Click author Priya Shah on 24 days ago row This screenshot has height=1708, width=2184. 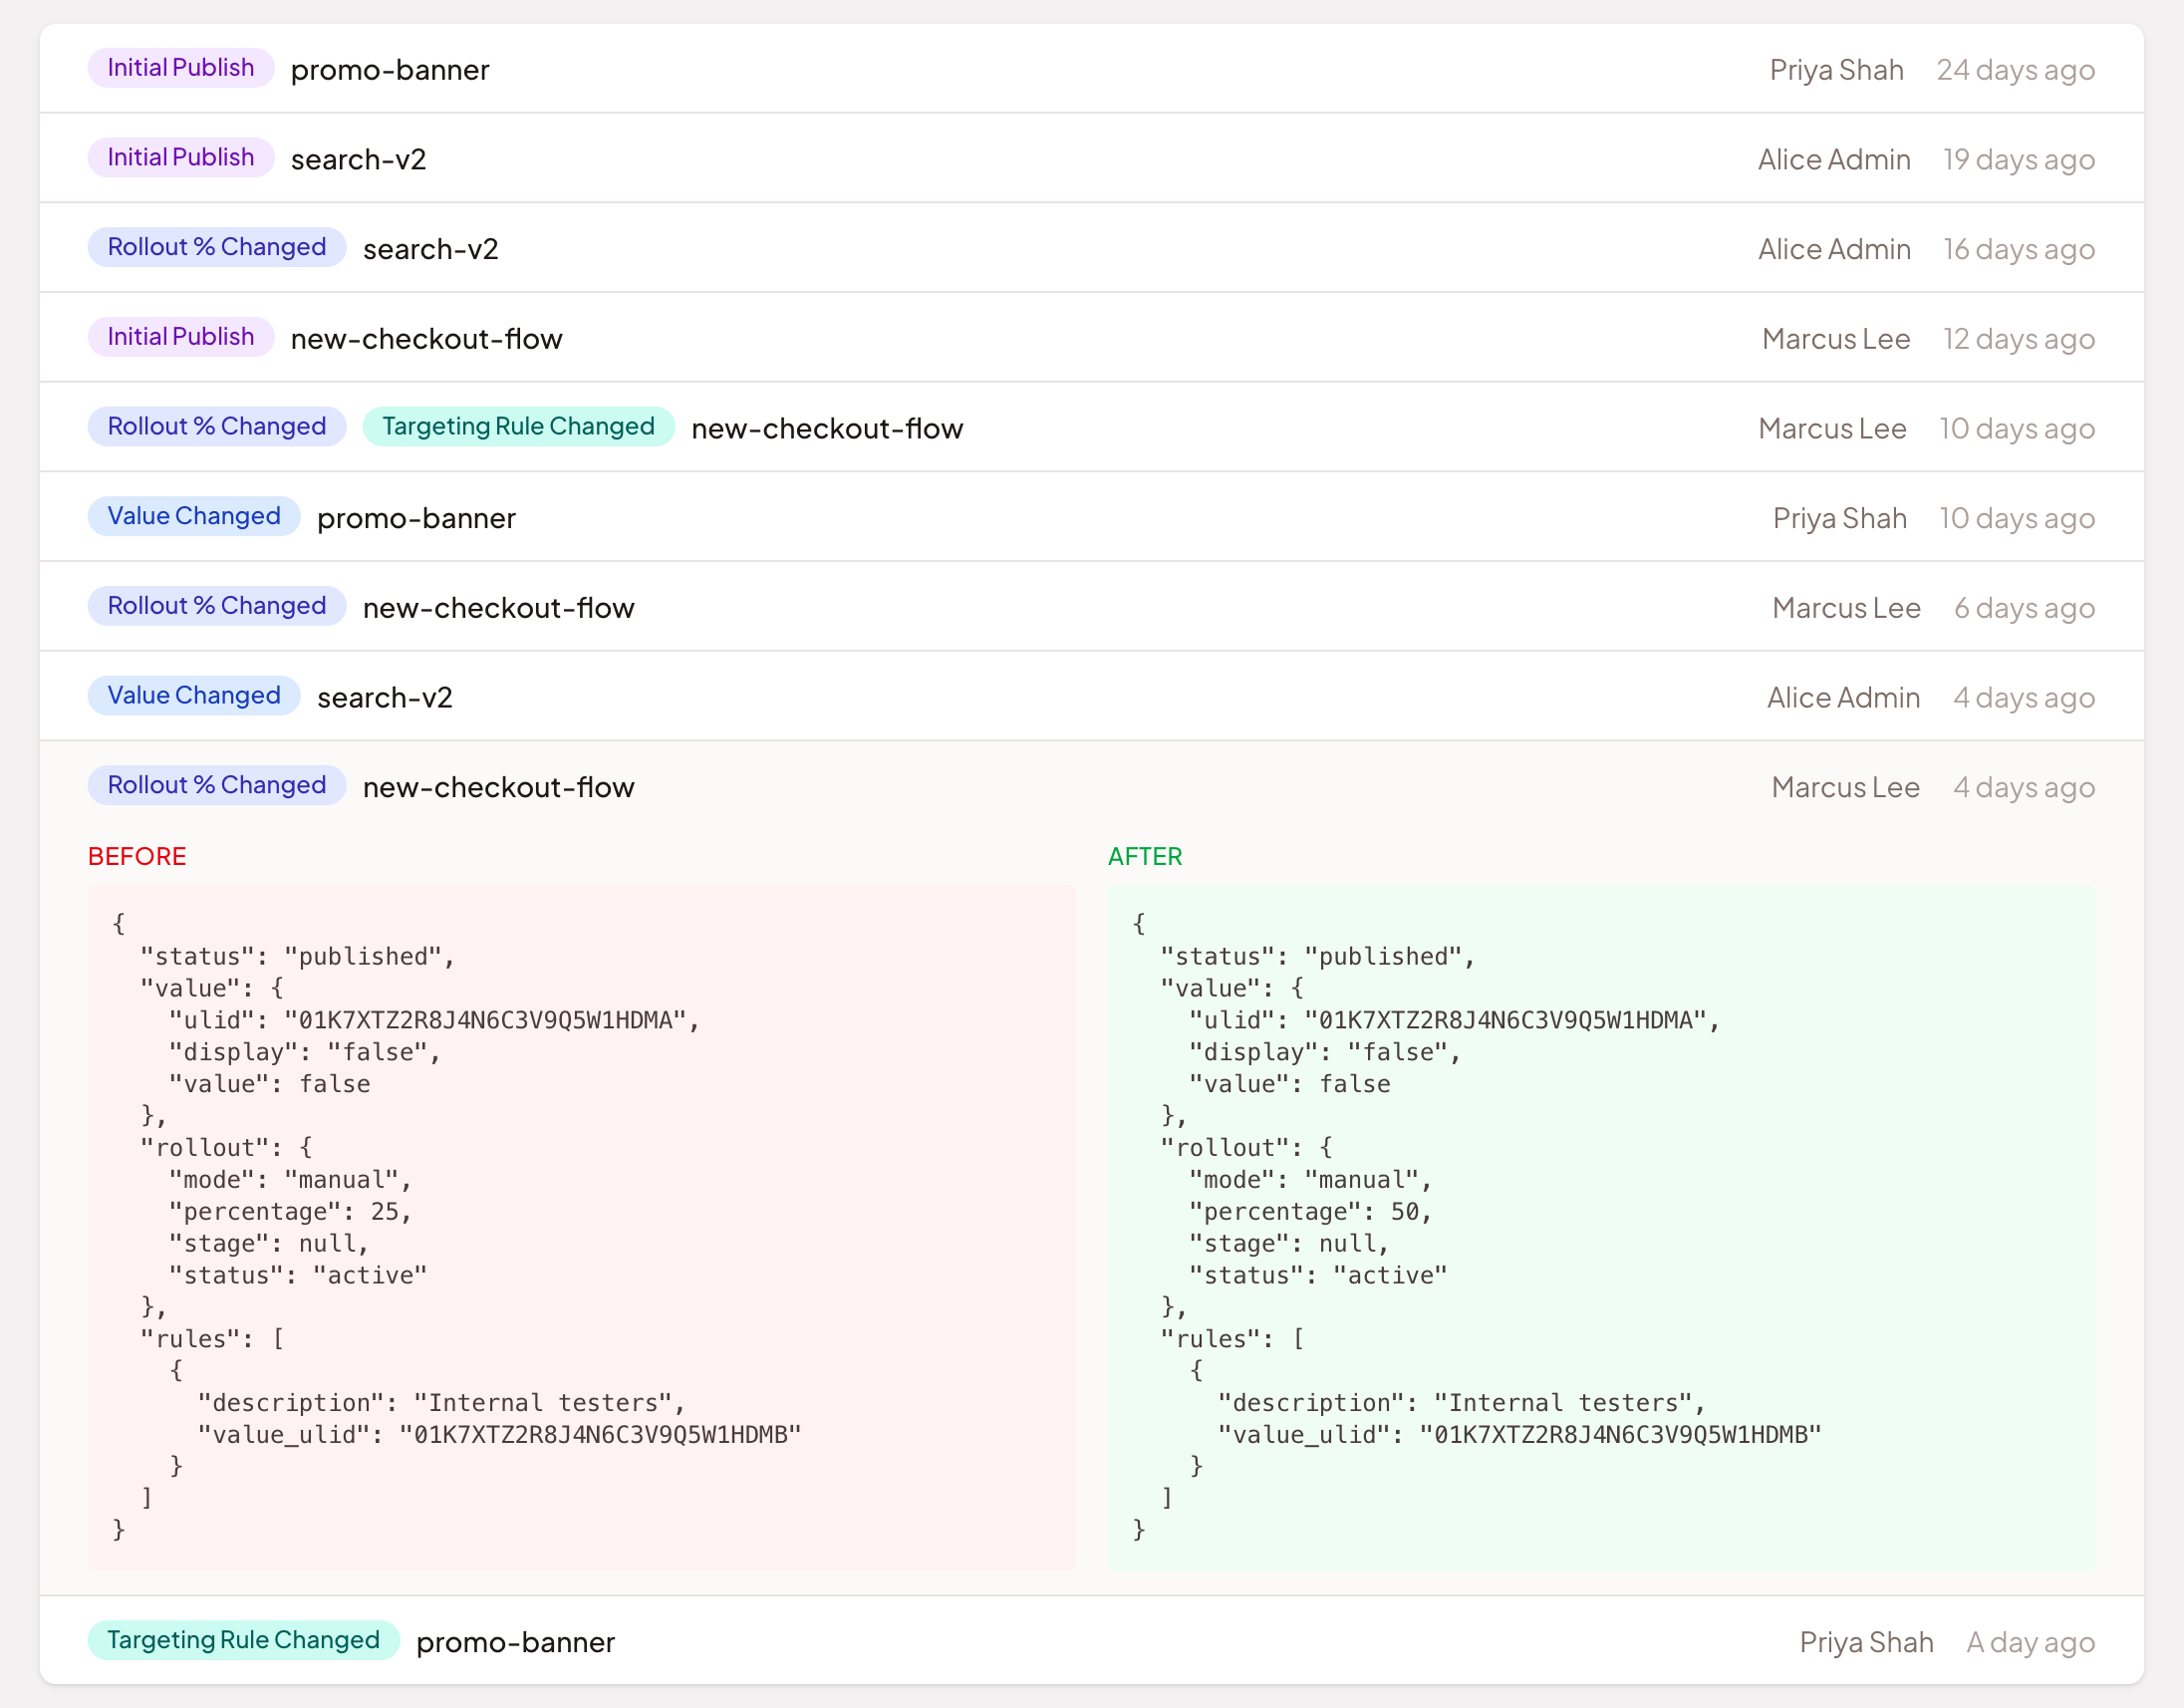1836,70
